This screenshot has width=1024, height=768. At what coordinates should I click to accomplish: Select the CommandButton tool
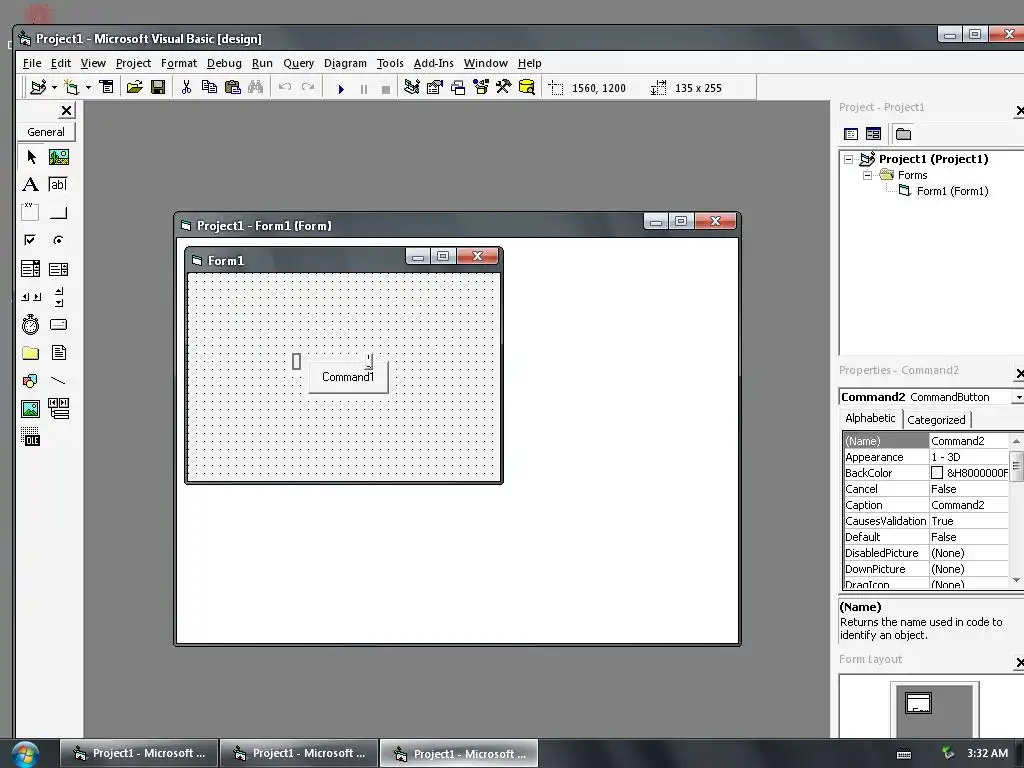59,212
